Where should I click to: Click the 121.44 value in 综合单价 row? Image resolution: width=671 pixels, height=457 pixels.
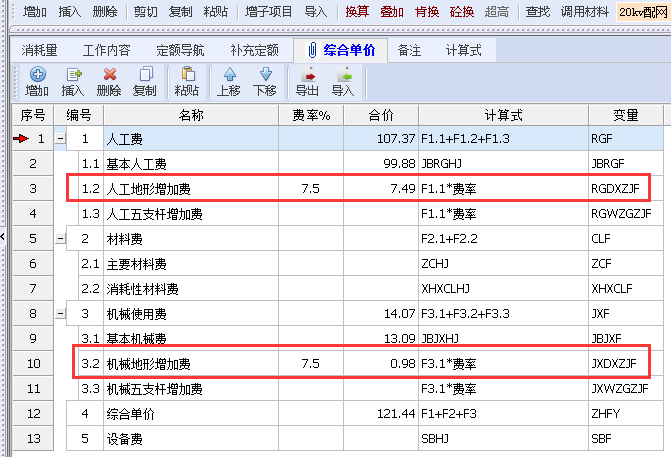pyautogui.click(x=396, y=414)
